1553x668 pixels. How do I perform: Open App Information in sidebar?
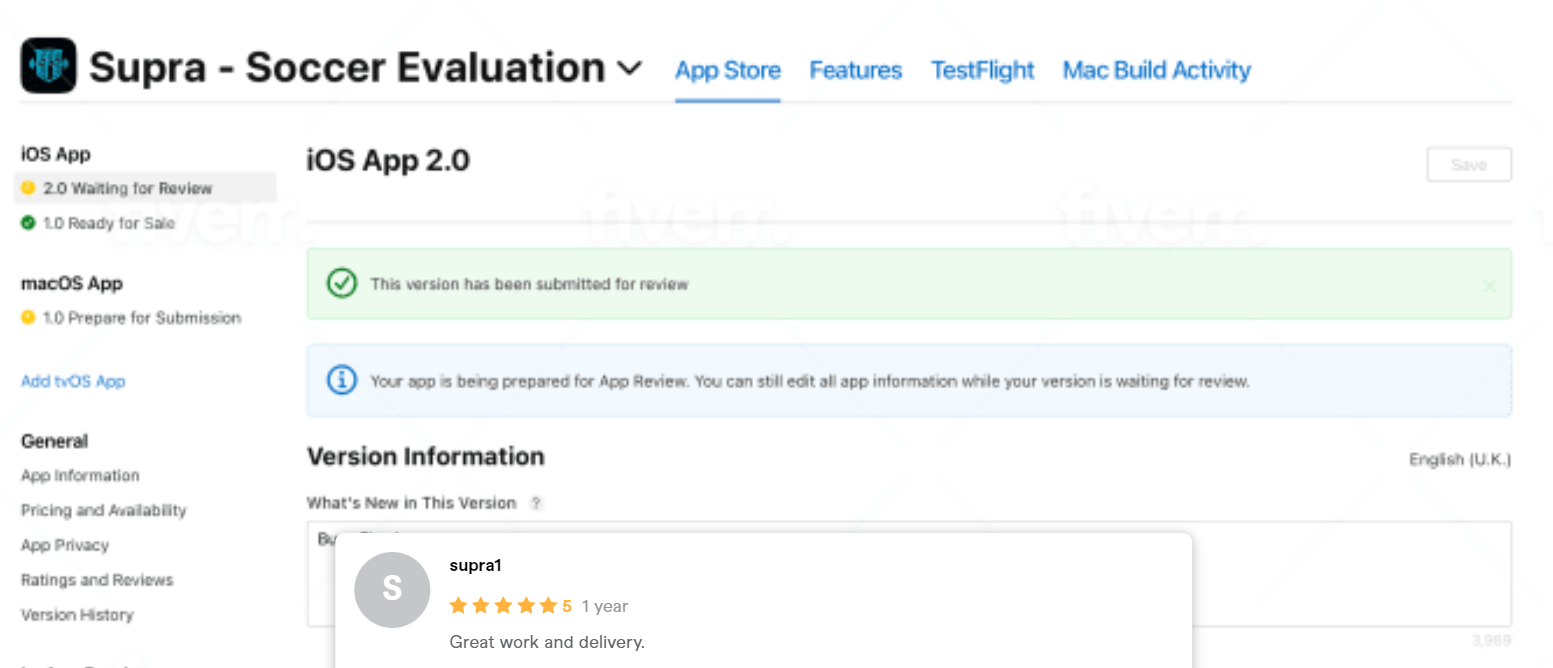coord(80,476)
